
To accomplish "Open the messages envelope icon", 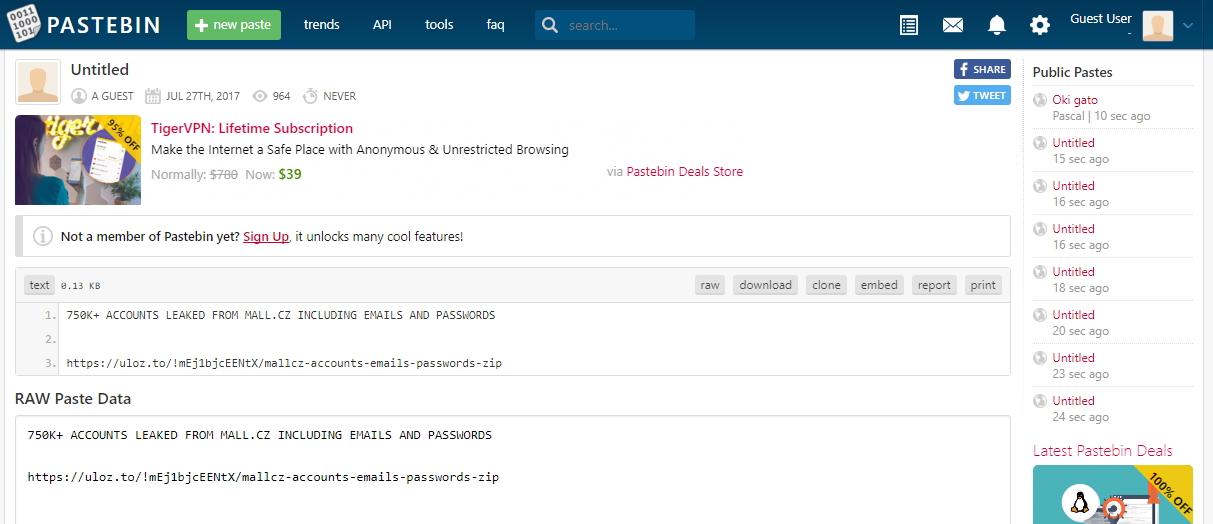I will click(x=953, y=25).
